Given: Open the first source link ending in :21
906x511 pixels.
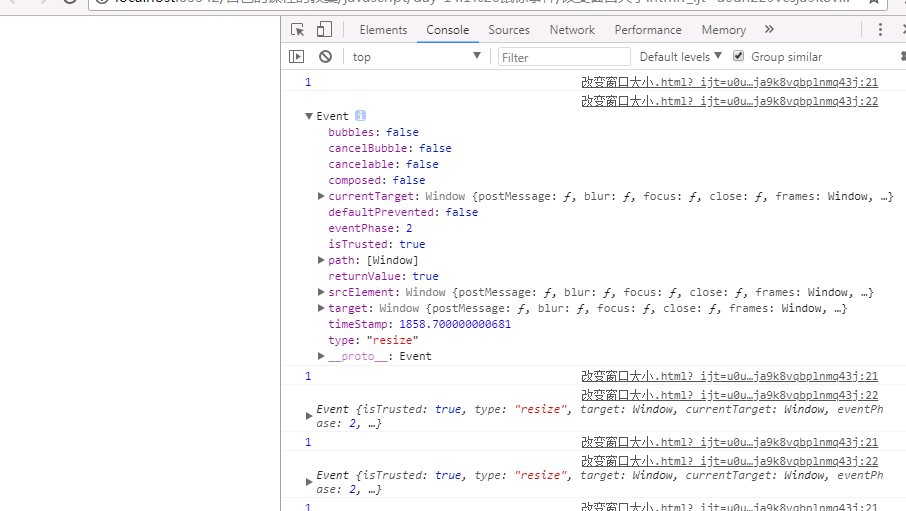Looking at the screenshot, I should click(x=729, y=83).
